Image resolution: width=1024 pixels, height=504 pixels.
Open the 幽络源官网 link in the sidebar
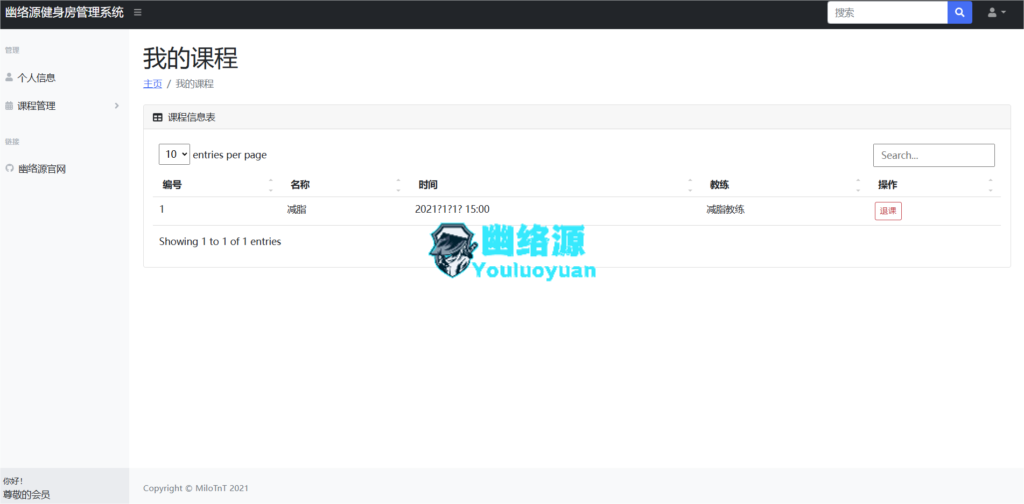point(42,169)
